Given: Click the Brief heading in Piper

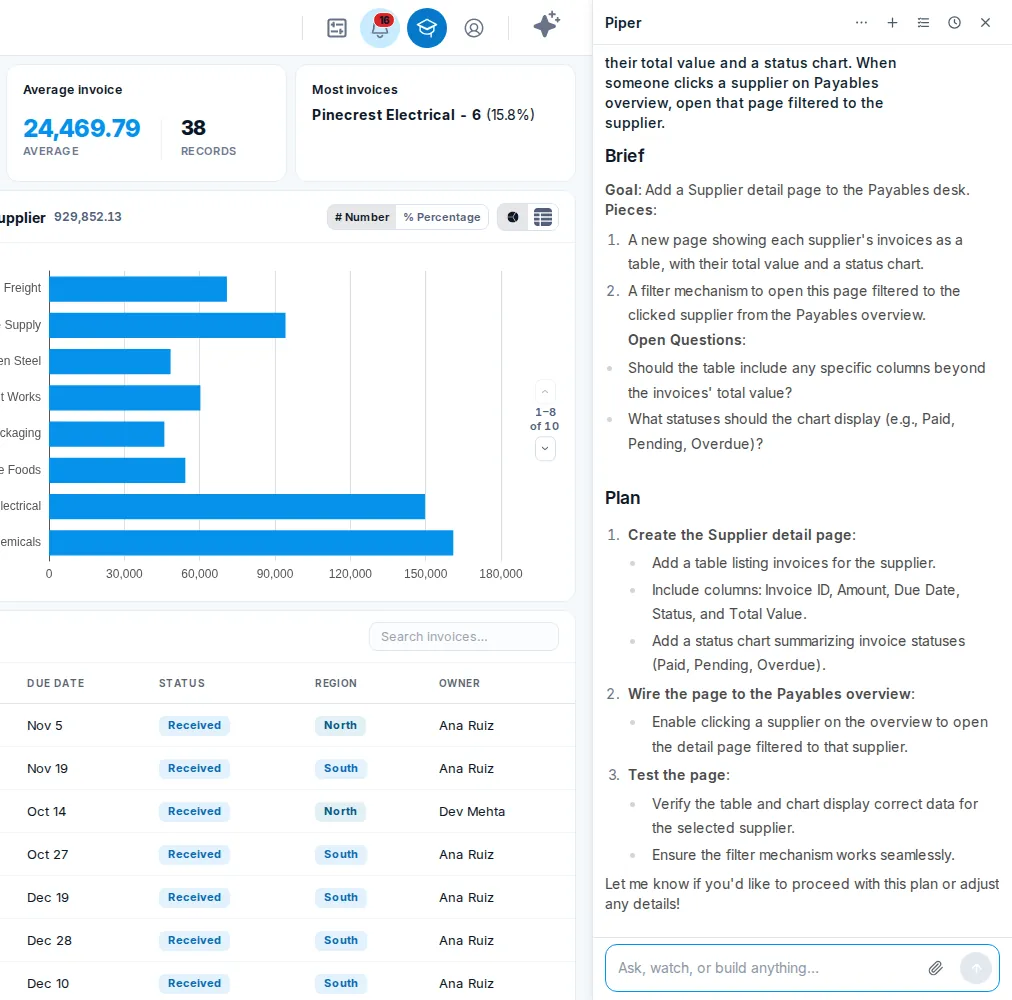Looking at the screenshot, I should [x=624, y=156].
